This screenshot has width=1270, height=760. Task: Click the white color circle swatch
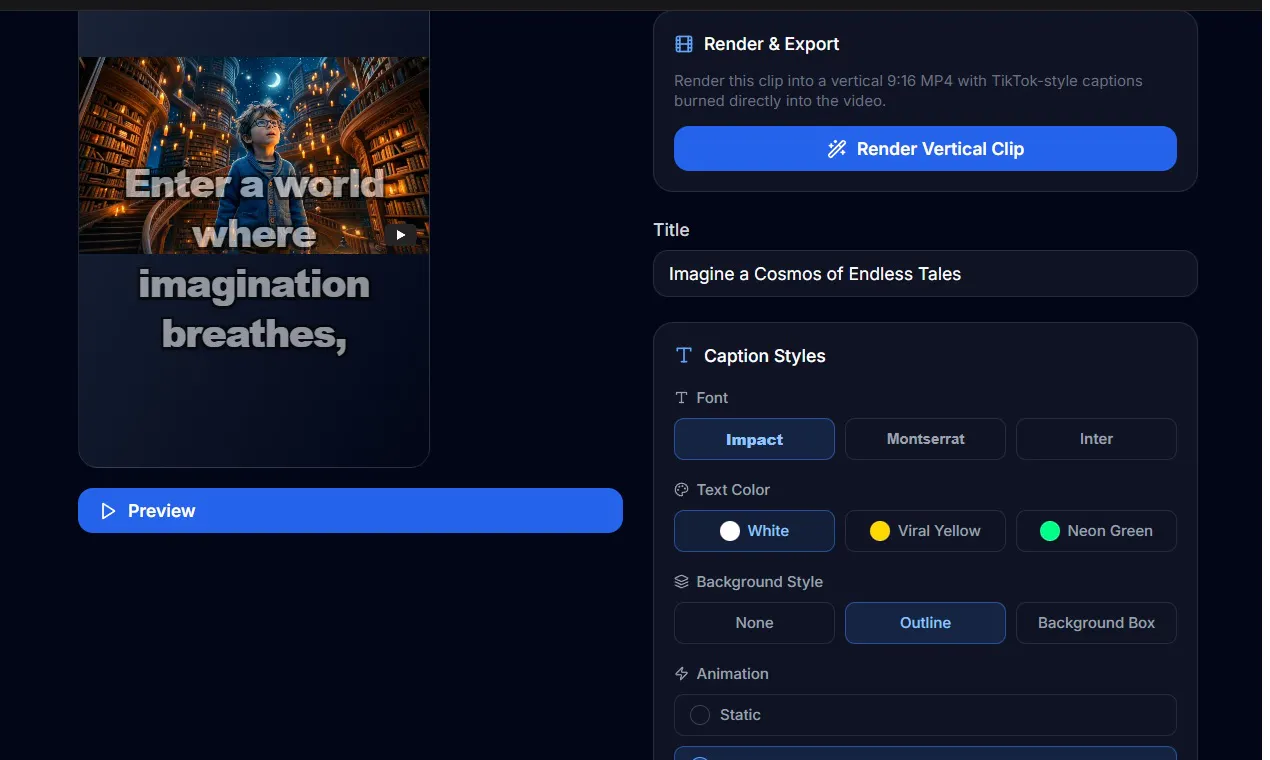pos(730,531)
